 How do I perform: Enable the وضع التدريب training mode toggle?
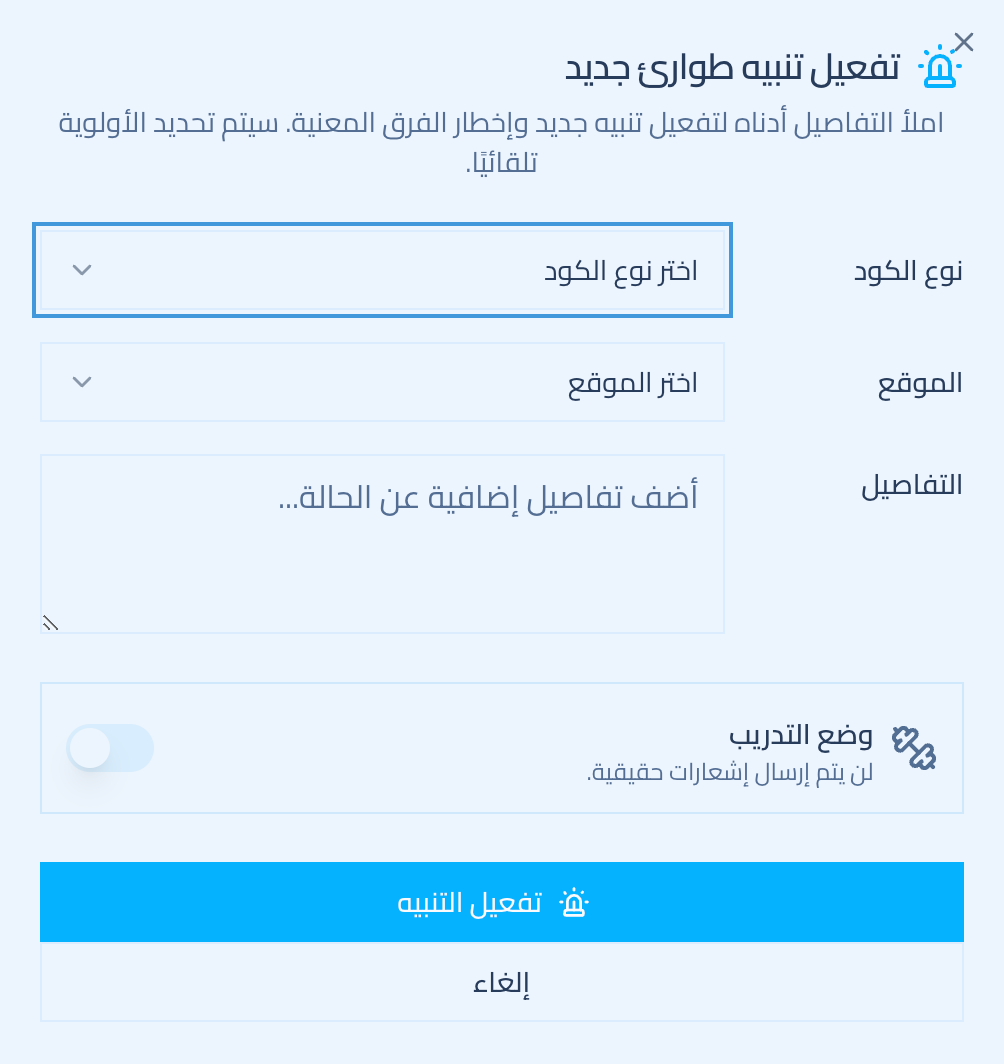[110, 748]
